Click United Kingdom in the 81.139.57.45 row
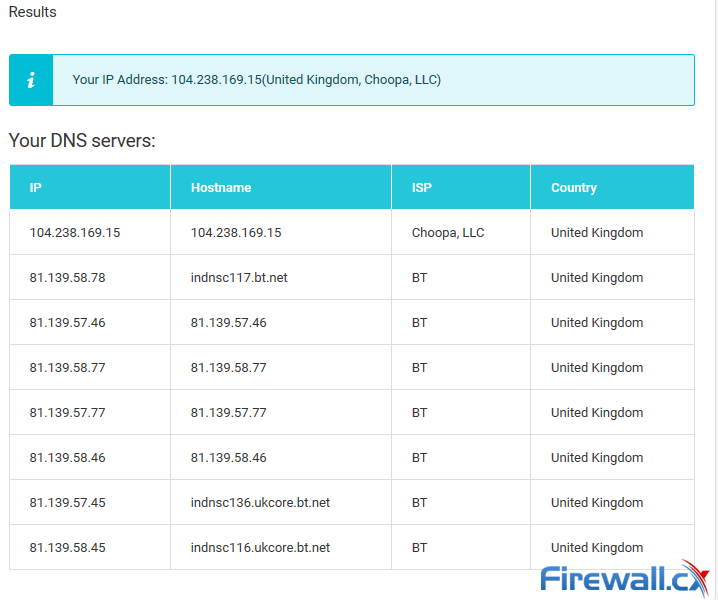The width and height of the screenshot is (718, 600). click(x=597, y=502)
